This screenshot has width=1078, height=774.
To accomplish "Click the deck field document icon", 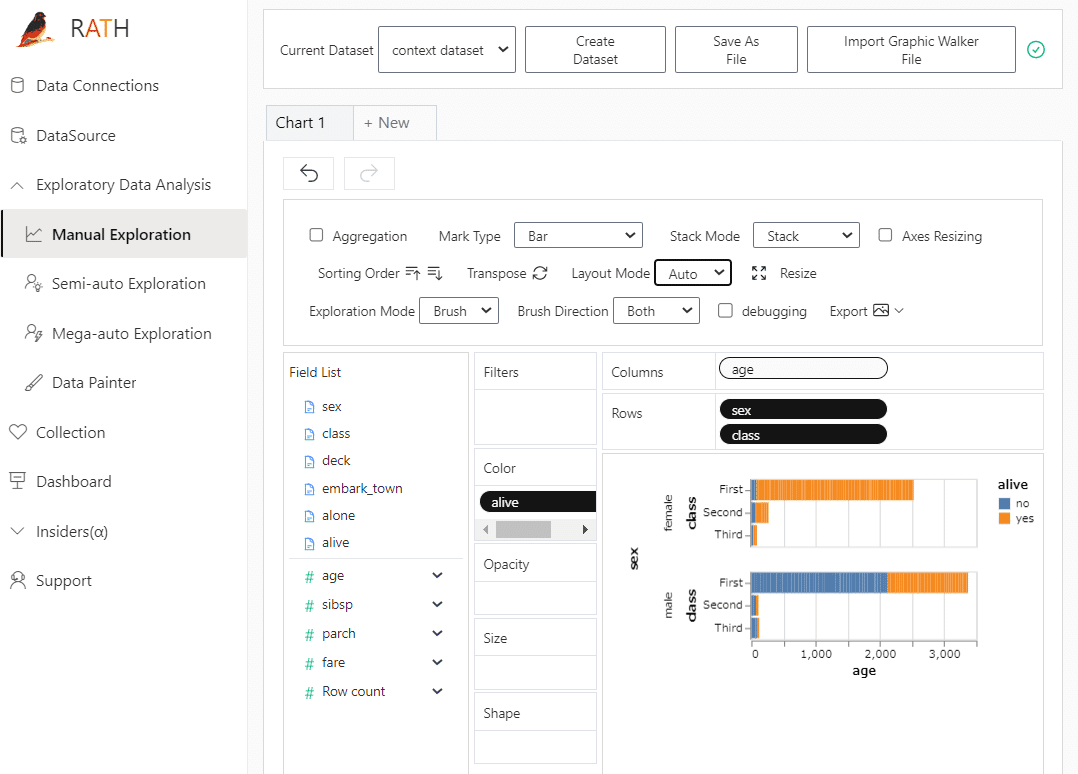I will (309, 461).
